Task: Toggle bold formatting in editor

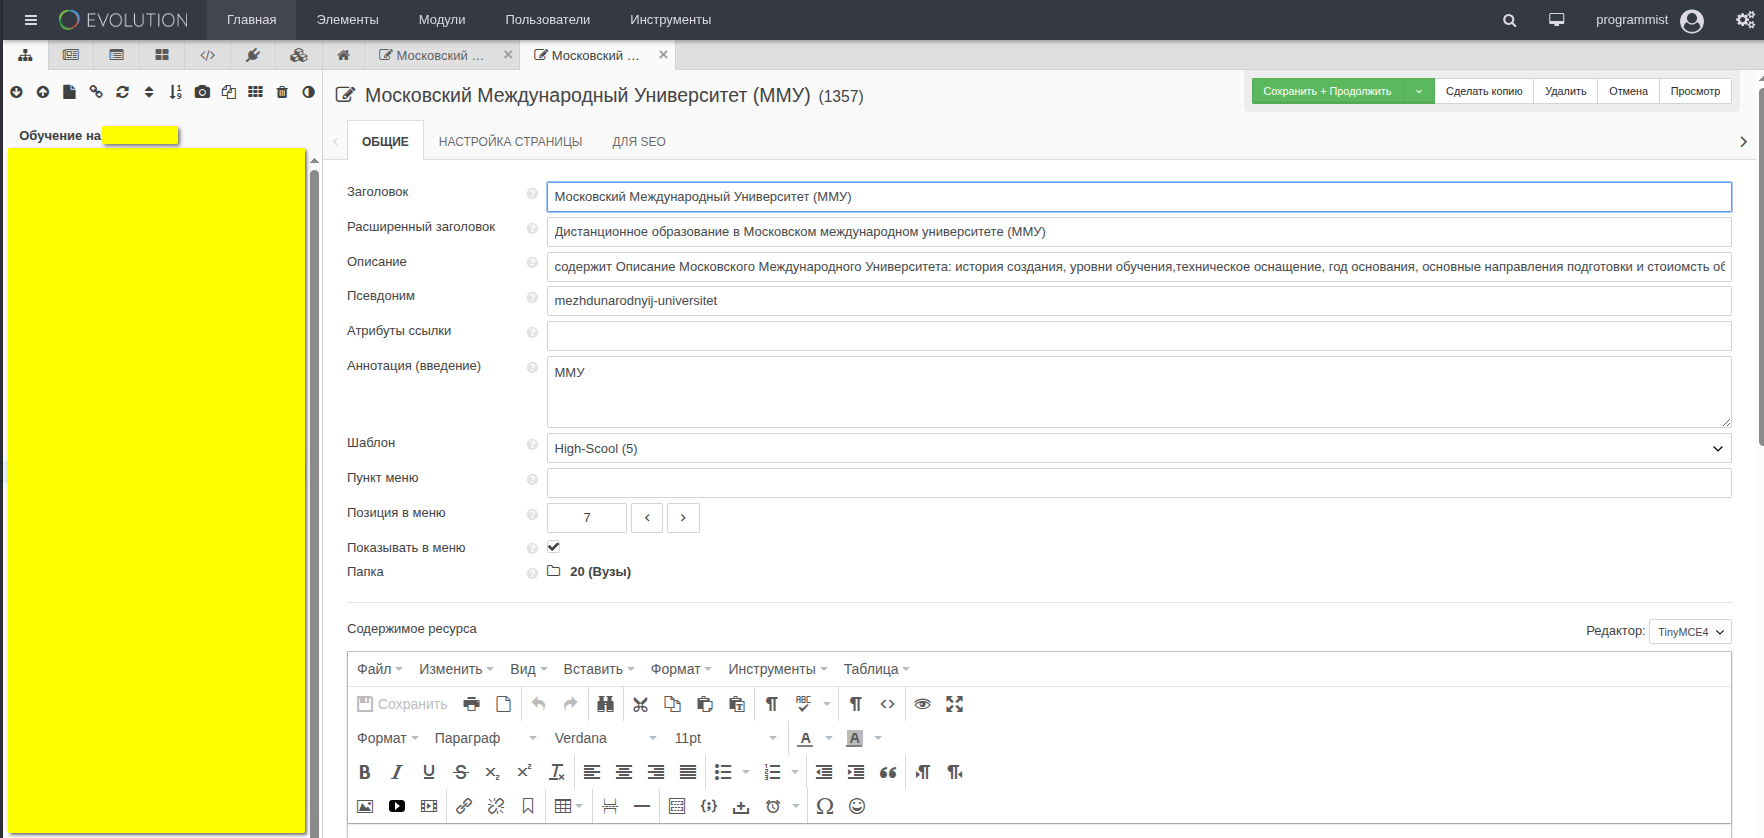Action: pos(365,772)
